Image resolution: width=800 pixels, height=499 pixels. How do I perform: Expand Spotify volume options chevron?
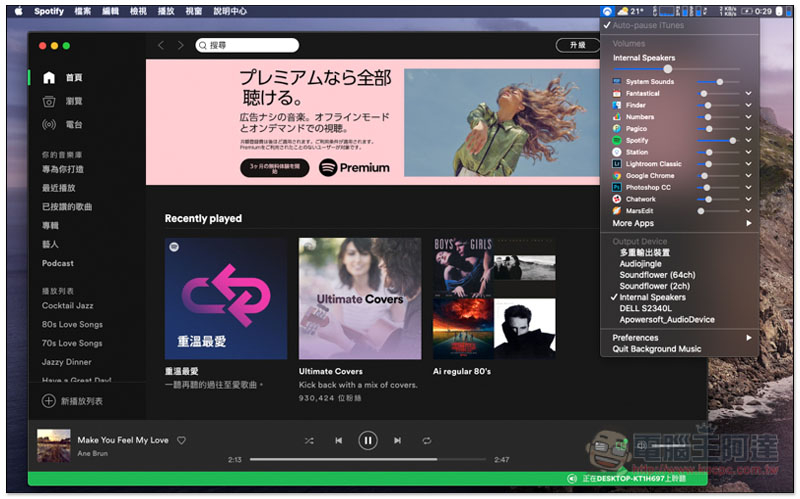point(748,140)
